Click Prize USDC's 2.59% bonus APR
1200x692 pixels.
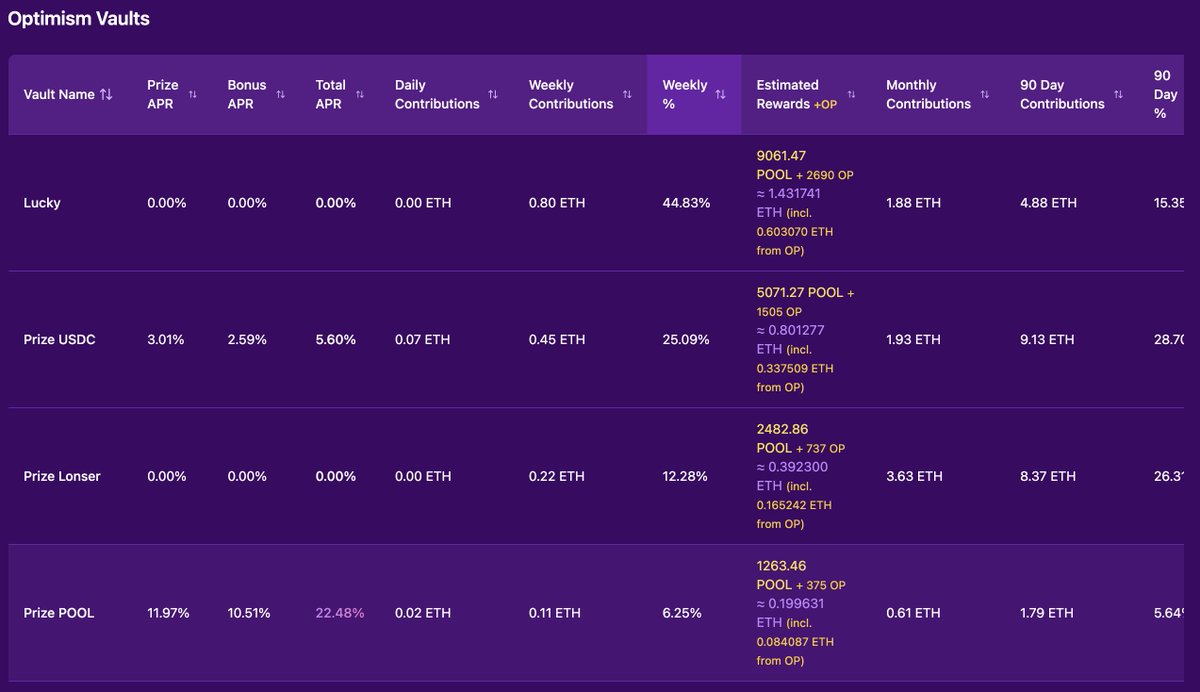247,340
